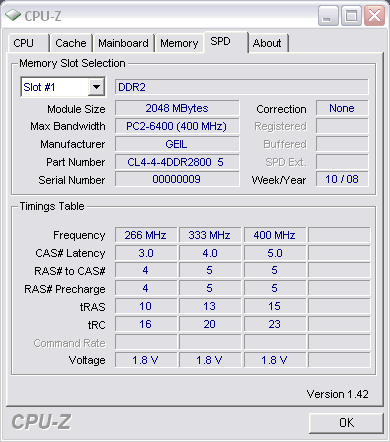The height and width of the screenshot is (442, 390).
Task: Click the empty SPD Ext. field
Action: (x=342, y=162)
